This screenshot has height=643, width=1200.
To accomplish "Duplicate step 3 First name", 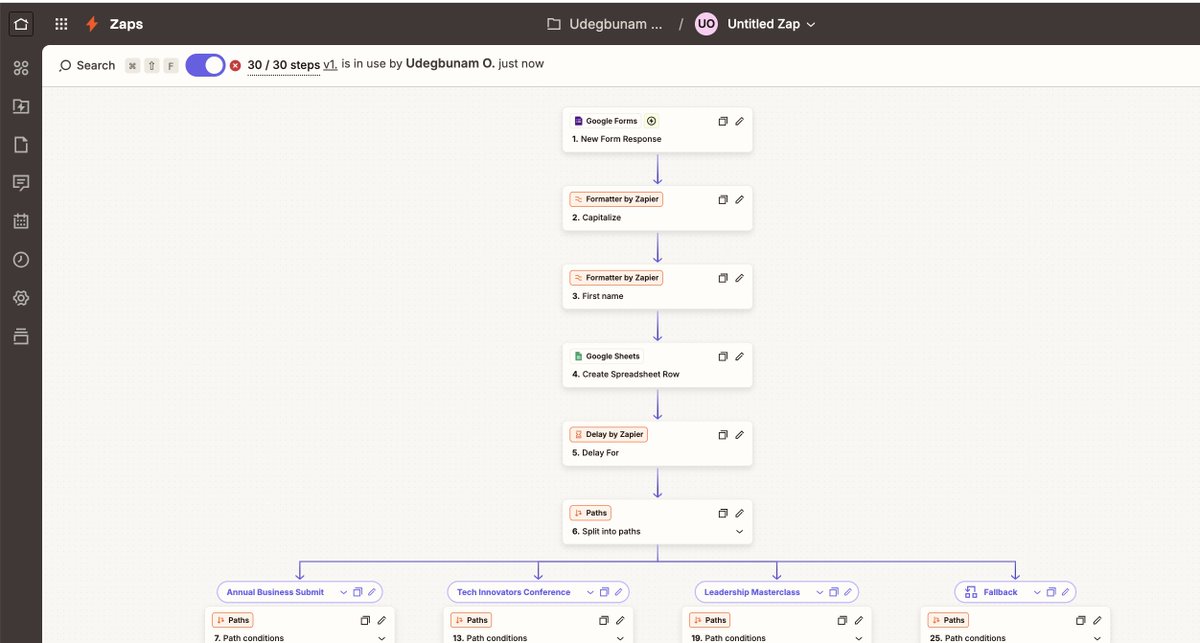I will pyautogui.click(x=723, y=278).
